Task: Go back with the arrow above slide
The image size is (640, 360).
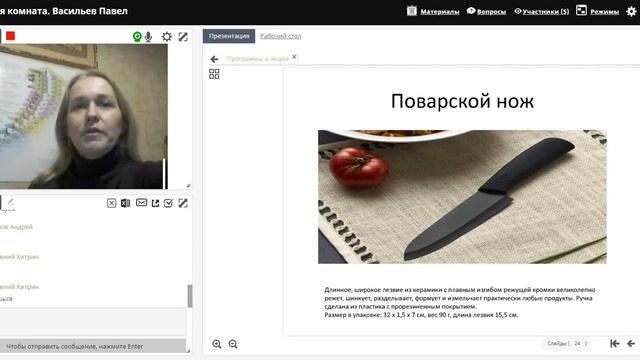Action: click(x=214, y=59)
